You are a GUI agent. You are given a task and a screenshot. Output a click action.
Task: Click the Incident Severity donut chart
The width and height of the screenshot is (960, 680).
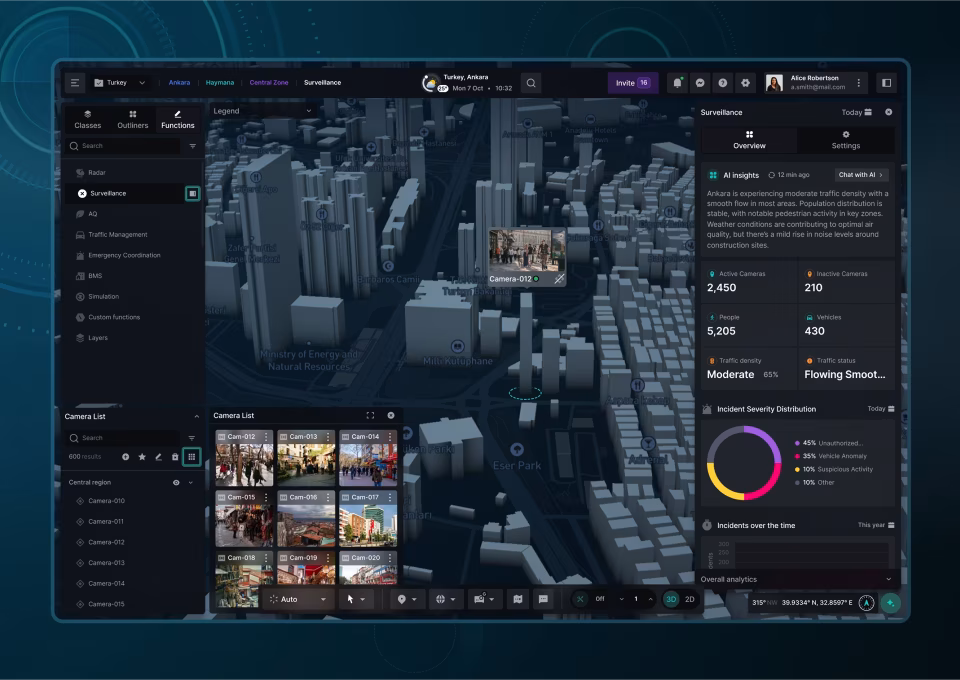744,463
